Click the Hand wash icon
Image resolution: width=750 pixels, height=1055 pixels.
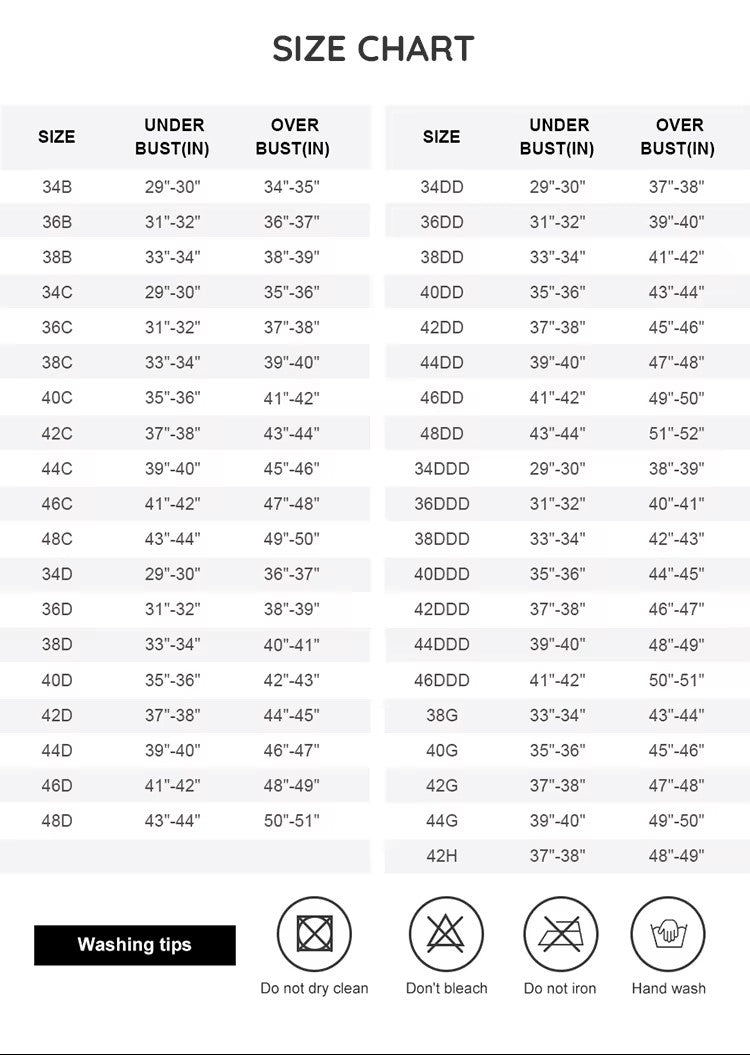[x=668, y=934]
